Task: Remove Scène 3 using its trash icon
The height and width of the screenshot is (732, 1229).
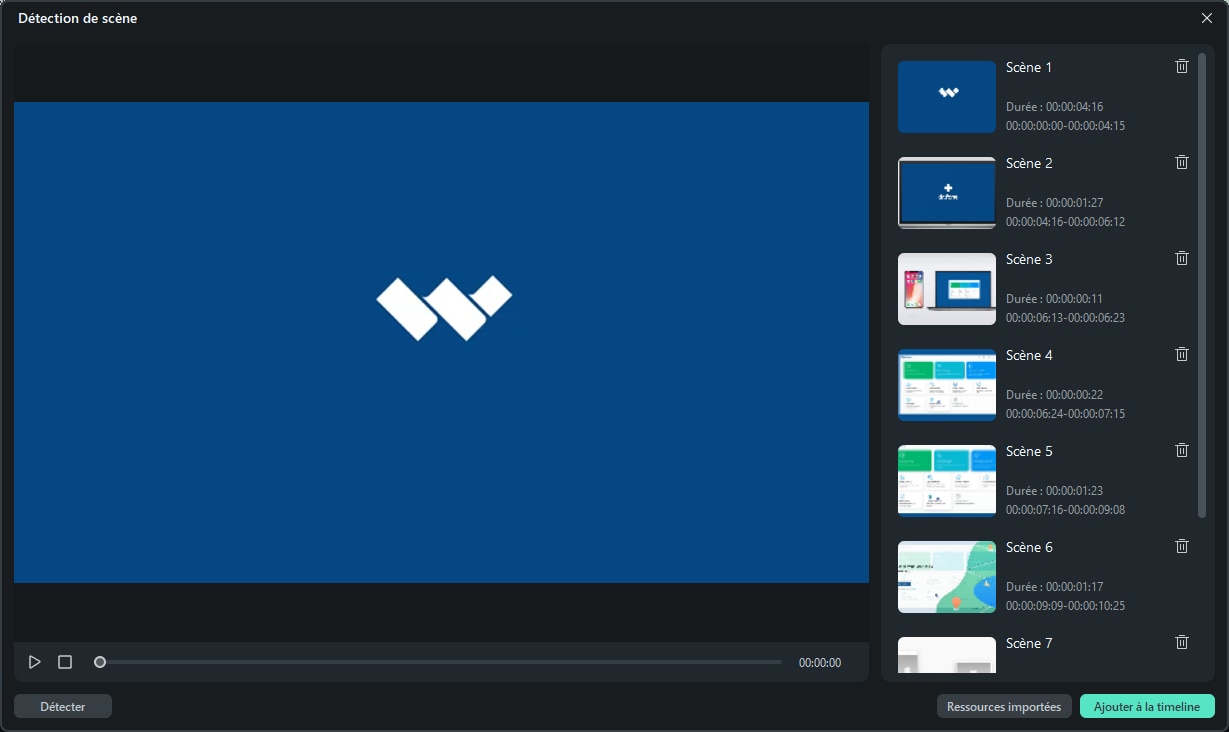Action: 1181,258
